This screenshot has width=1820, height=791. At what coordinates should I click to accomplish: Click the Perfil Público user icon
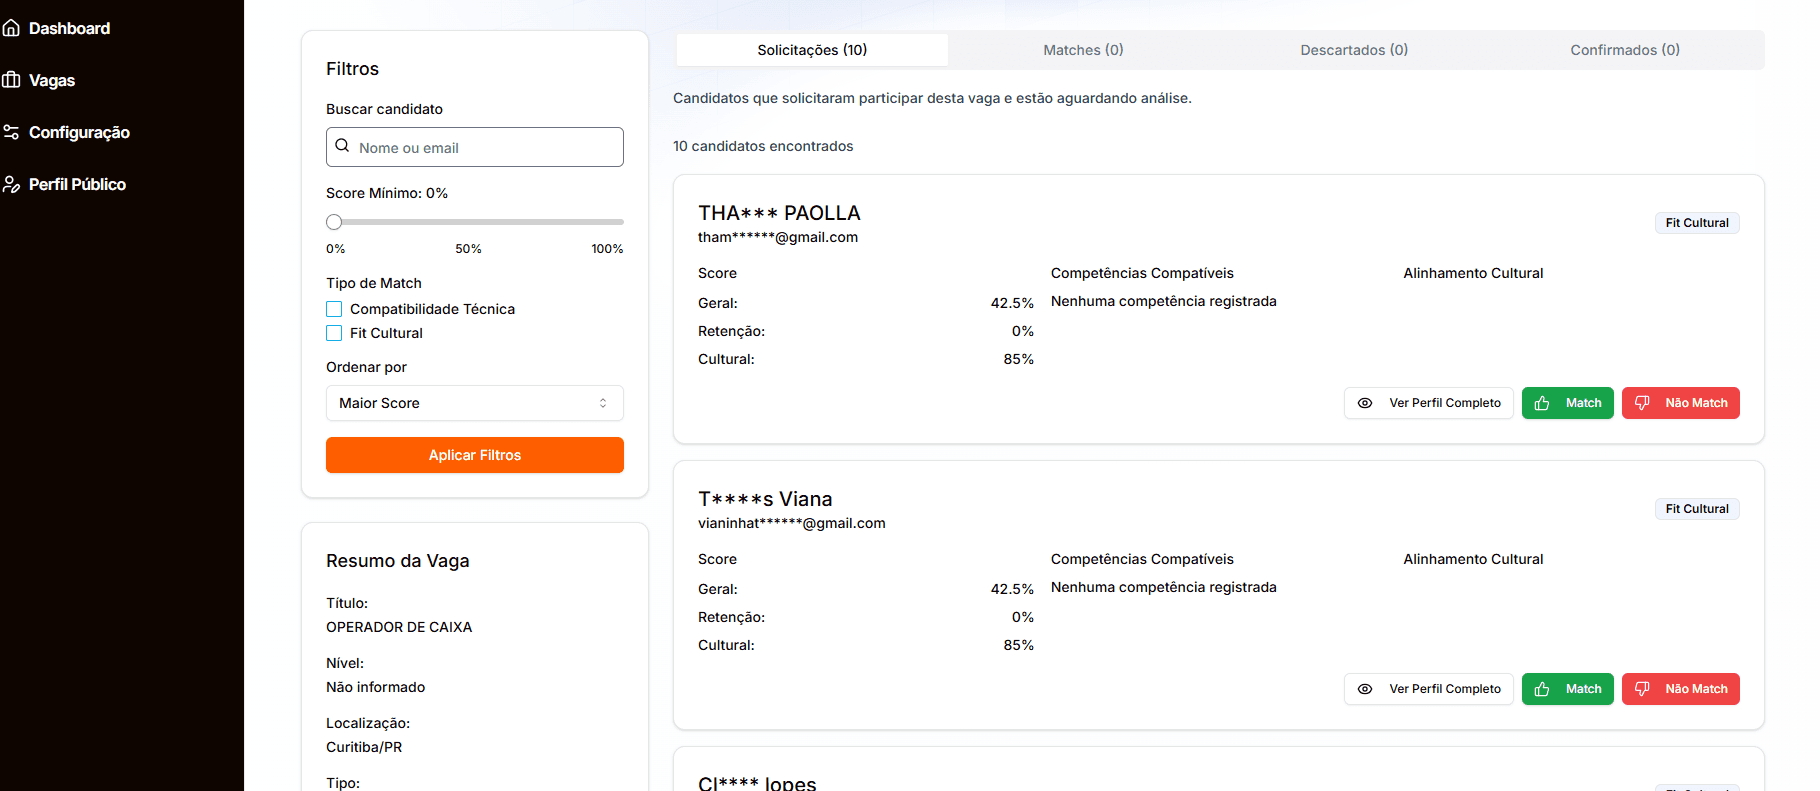[12, 184]
